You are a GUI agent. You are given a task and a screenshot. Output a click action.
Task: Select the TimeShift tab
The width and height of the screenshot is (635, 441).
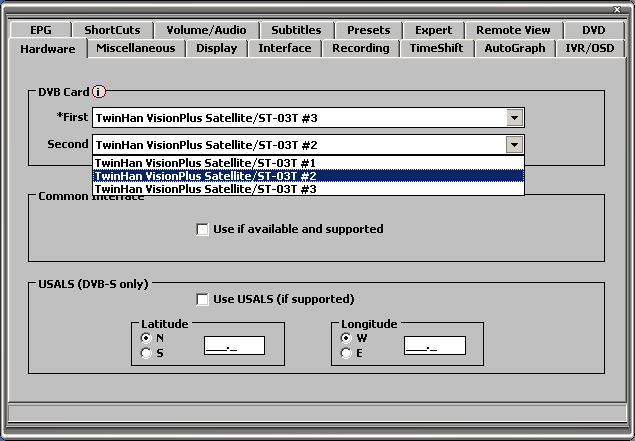[436, 48]
